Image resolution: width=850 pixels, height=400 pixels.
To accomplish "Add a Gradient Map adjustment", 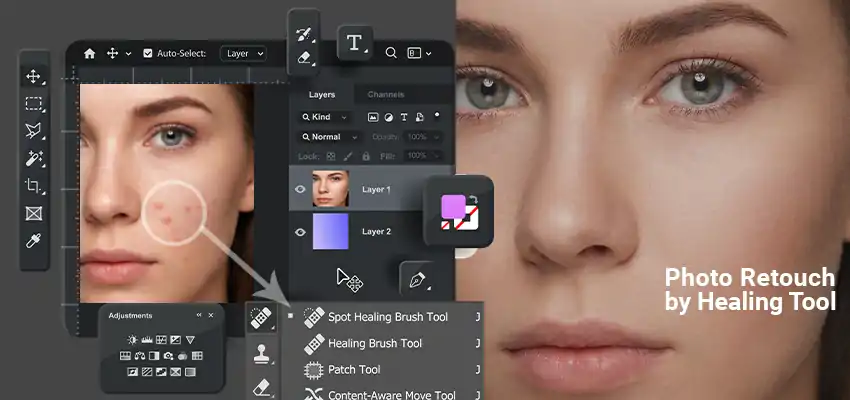I will (190, 372).
